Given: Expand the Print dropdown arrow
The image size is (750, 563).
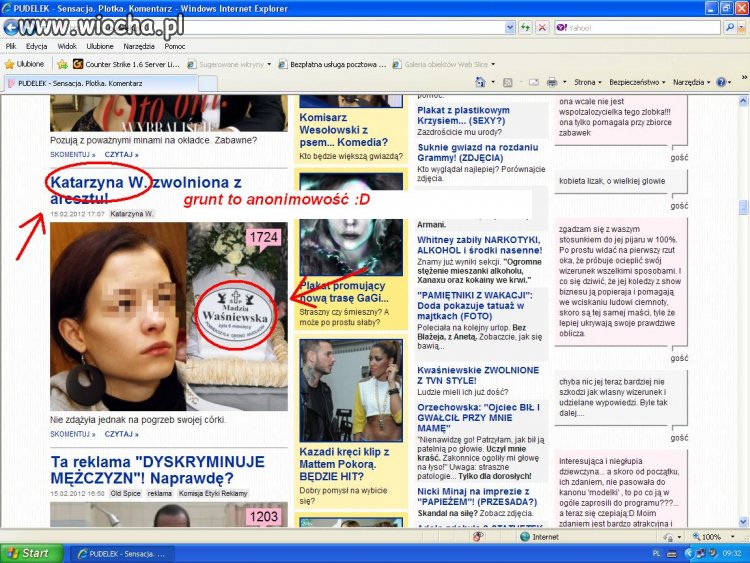Looking at the screenshot, I should (564, 82).
